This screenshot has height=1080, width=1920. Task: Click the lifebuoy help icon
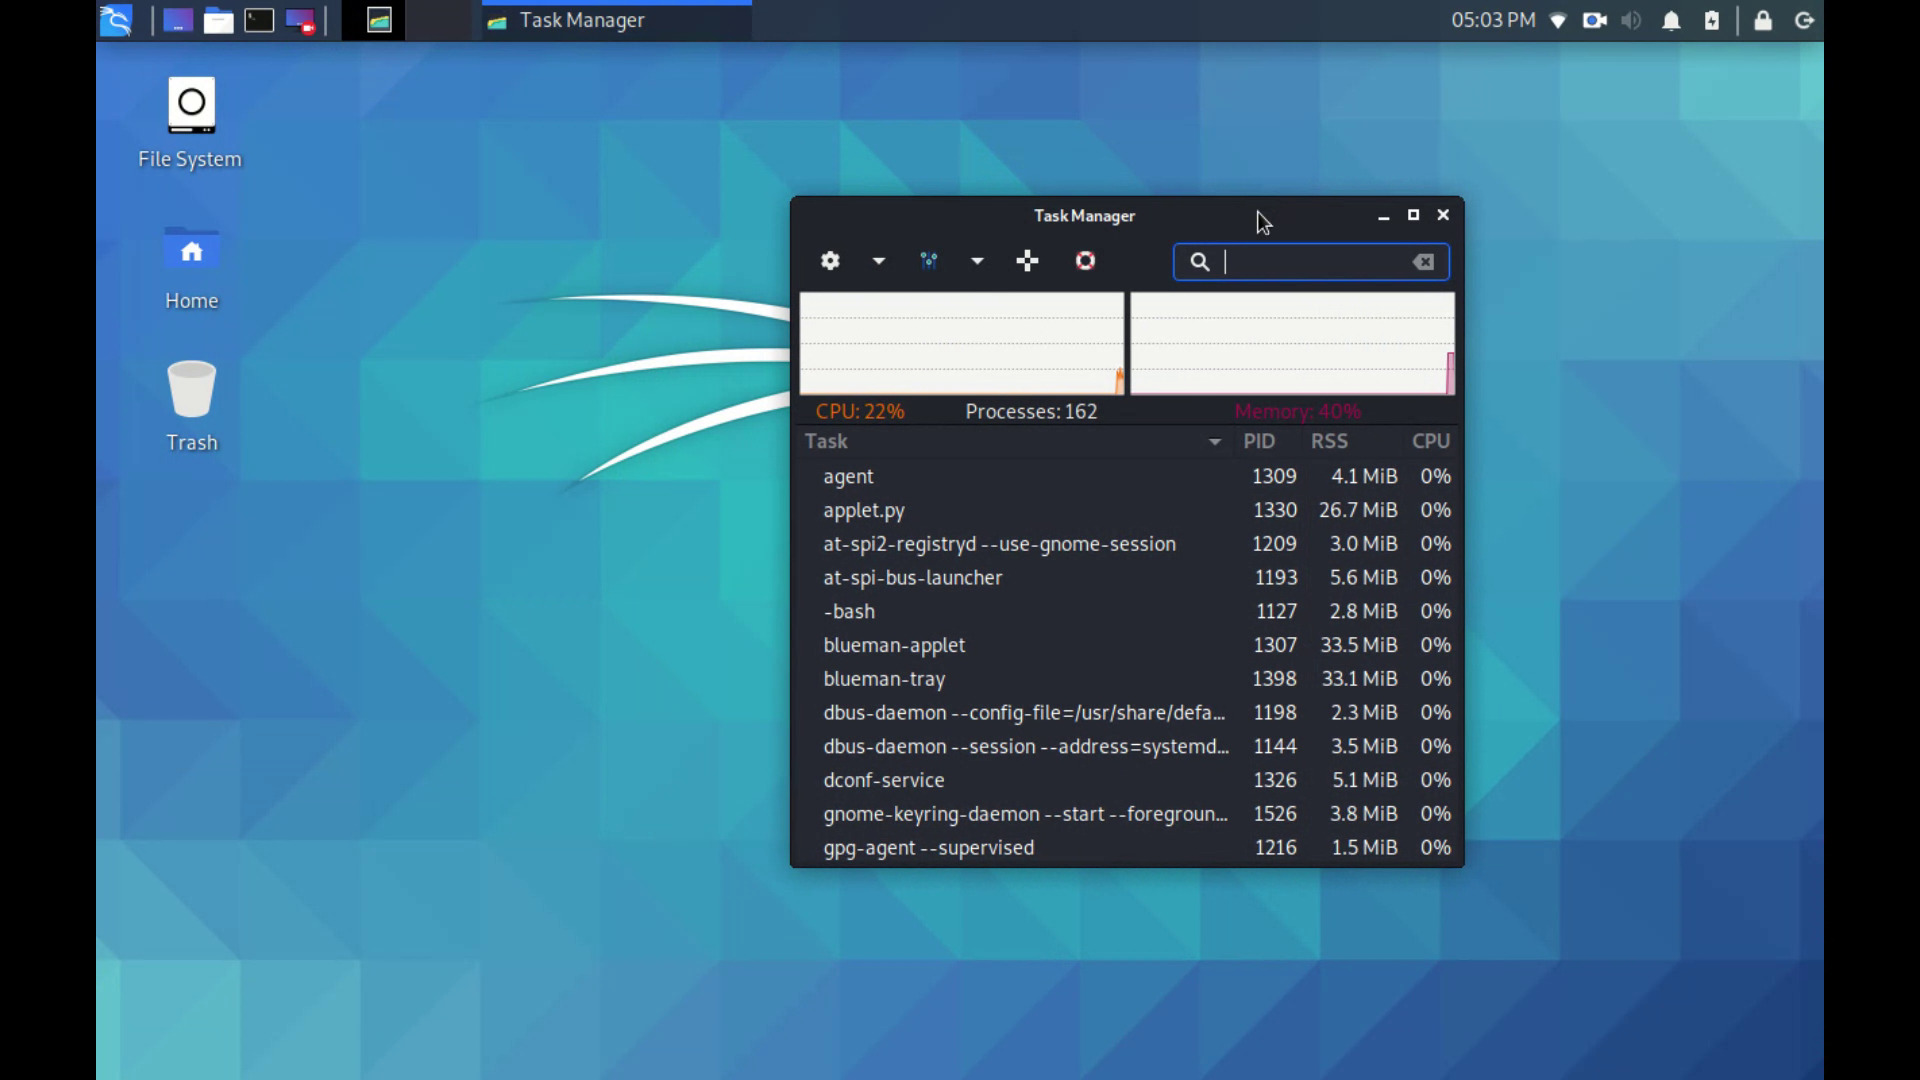click(x=1086, y=261)
